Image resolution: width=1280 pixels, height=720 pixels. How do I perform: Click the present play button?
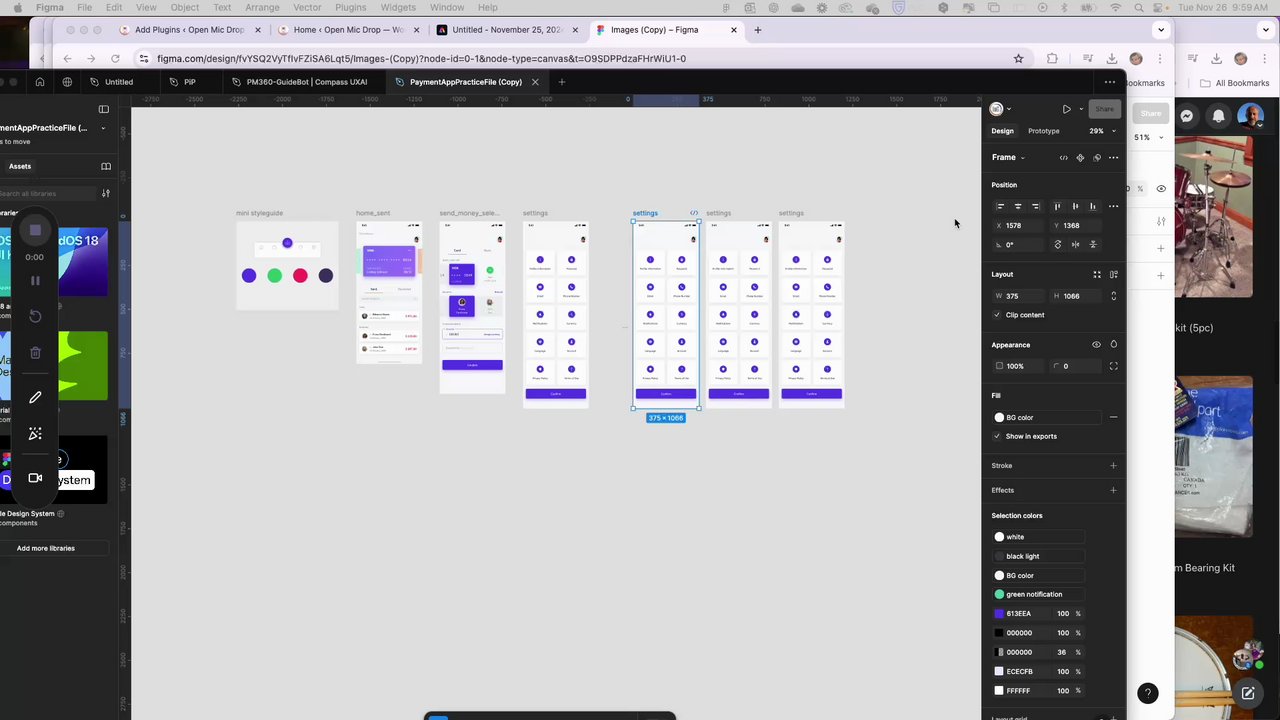click(1067, 109)
